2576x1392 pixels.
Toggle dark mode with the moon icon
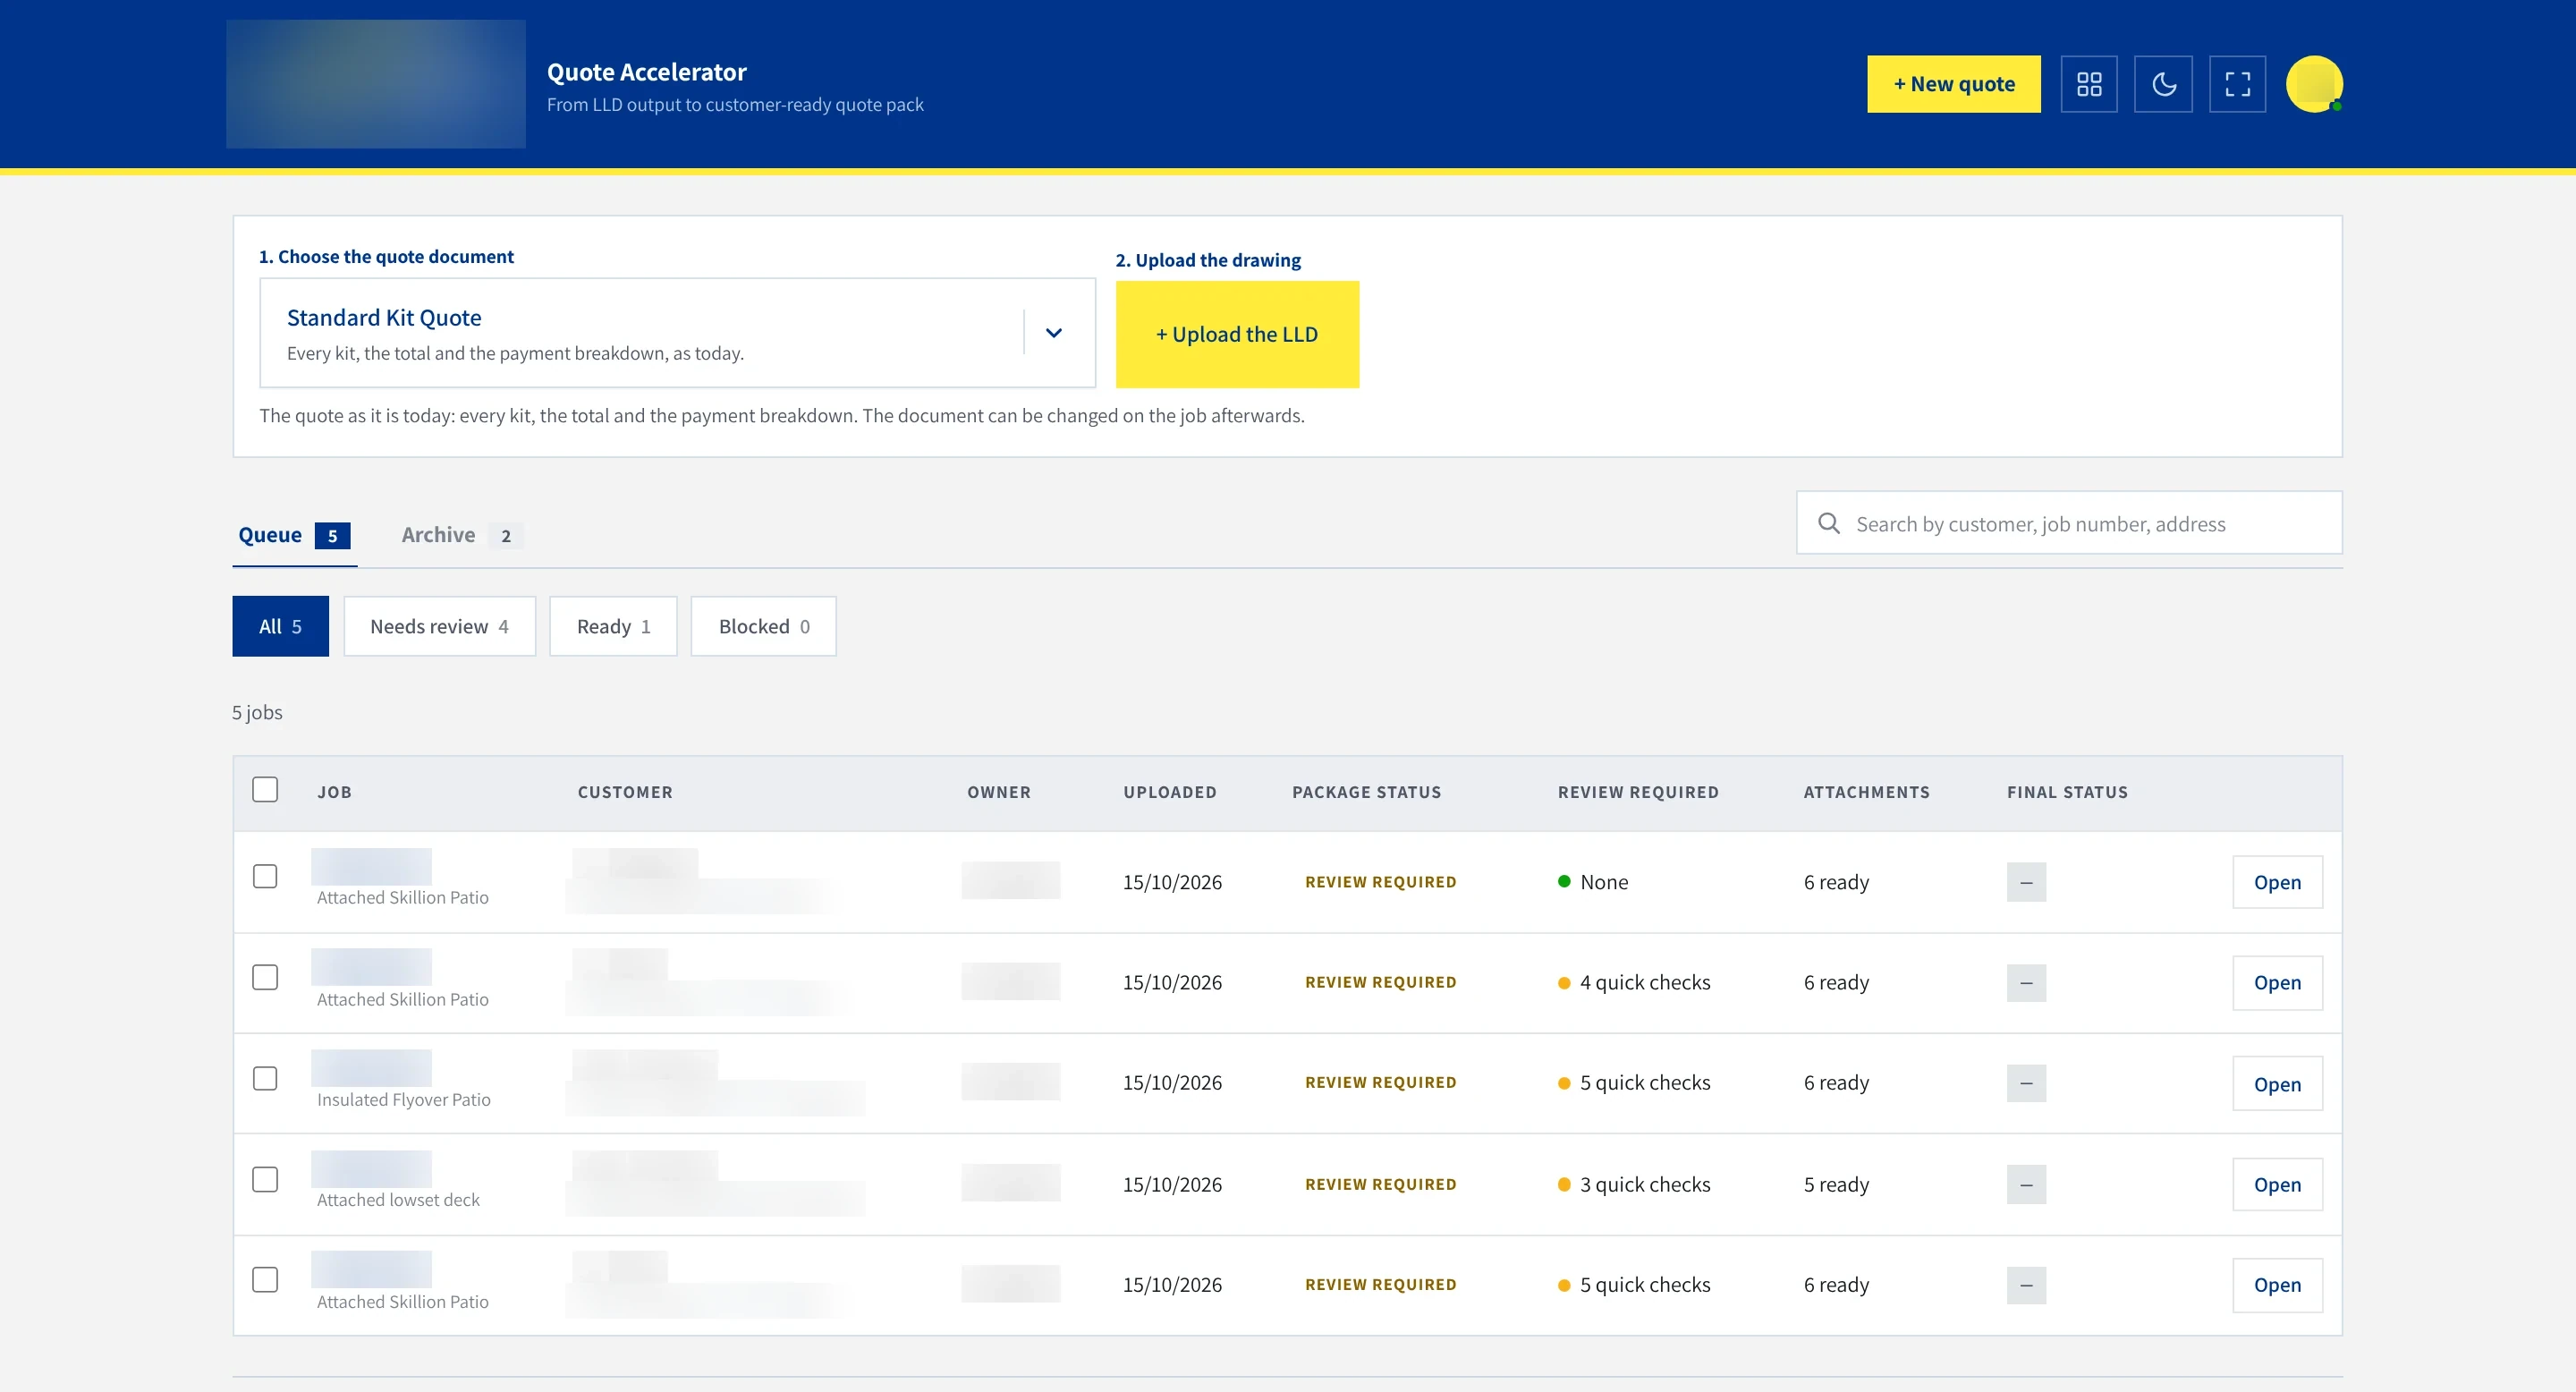tap(2163, 84)
